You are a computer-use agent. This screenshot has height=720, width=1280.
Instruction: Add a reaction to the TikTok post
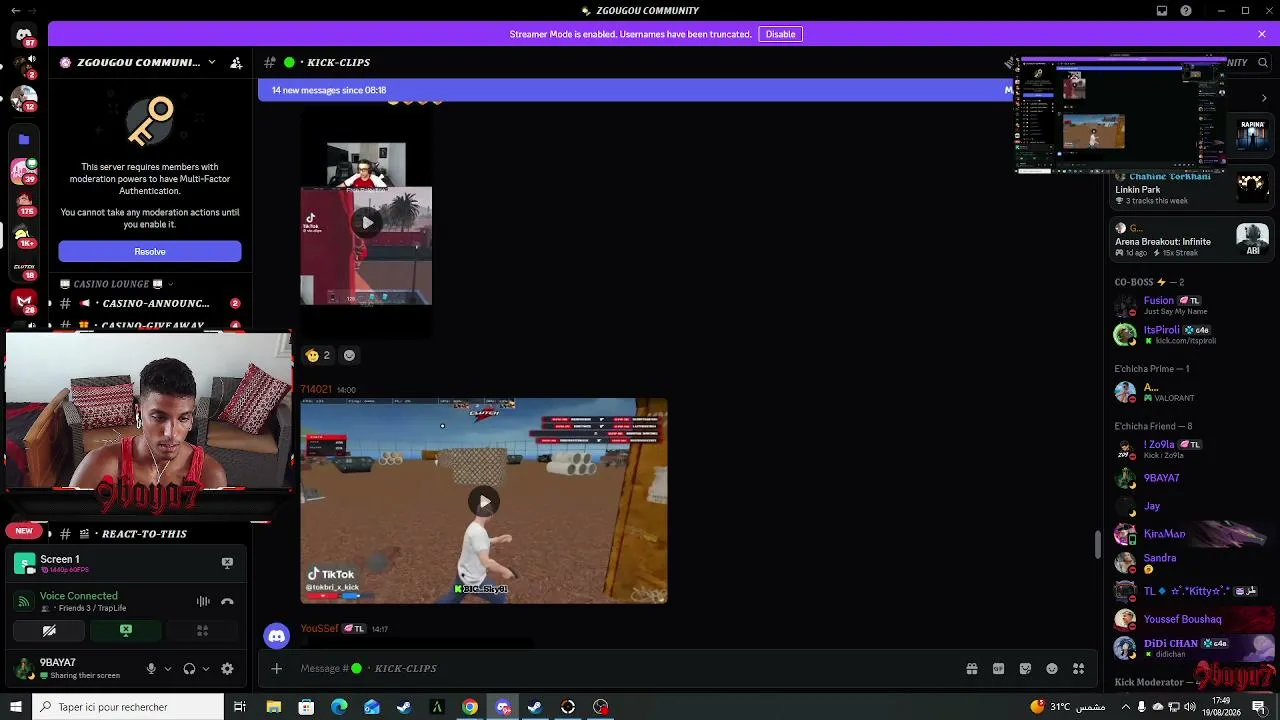click(x=349, y=355)
